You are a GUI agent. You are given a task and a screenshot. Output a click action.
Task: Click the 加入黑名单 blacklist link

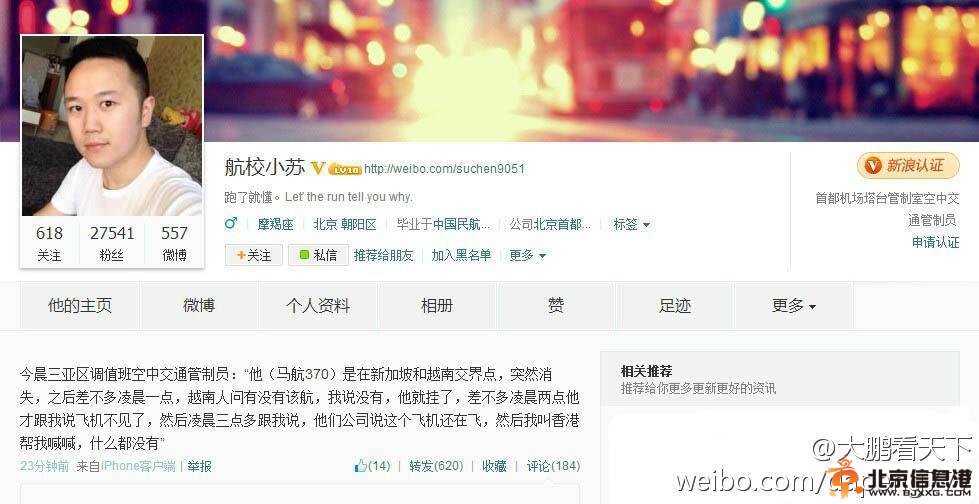pyautogui.click(x=461, y=255)
